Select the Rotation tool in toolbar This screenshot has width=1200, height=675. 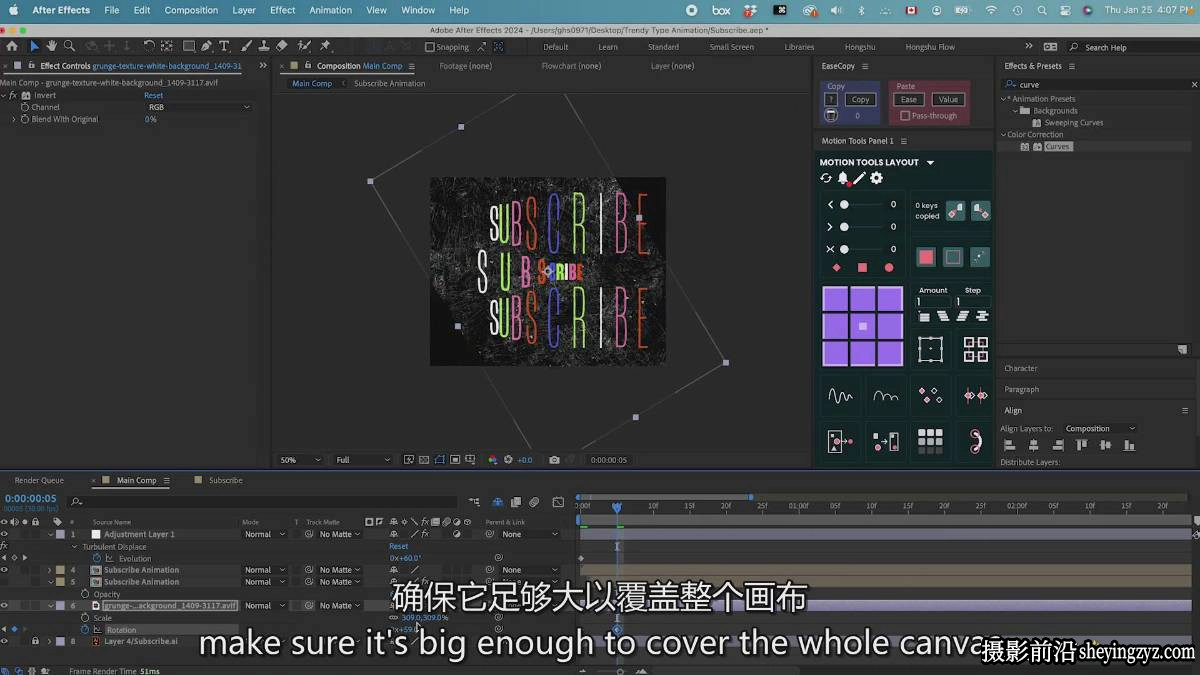click(x=149, y=46)
